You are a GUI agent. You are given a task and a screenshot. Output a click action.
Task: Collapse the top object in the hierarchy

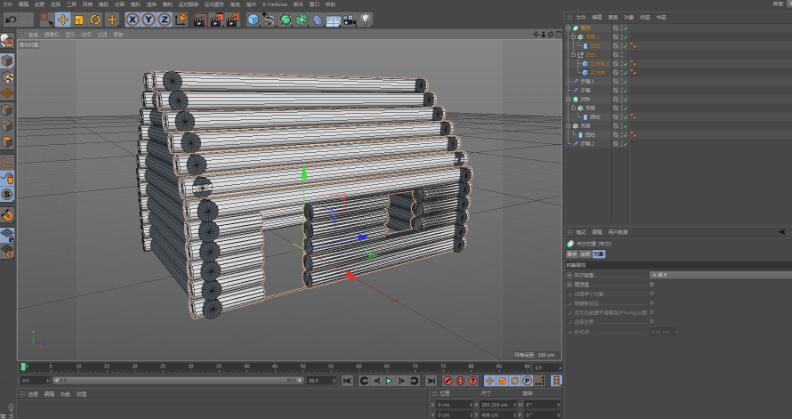[x=570, y=28]
